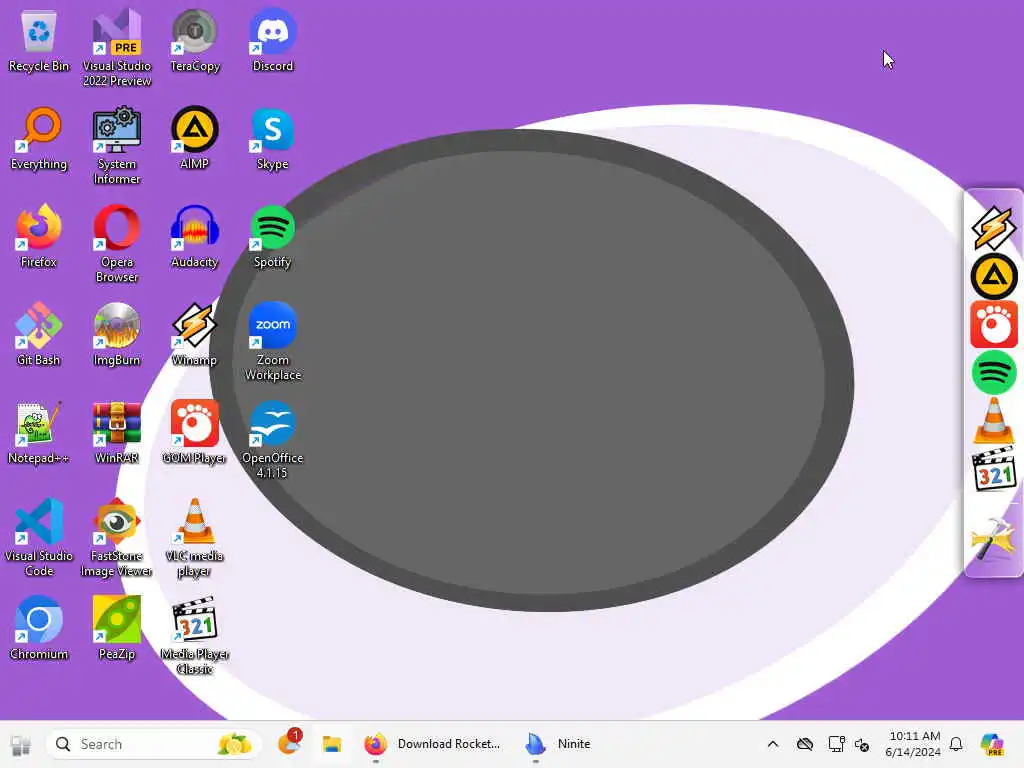Select the labeled GOM Player desktop shortcut
Screen dimensions: 1024x768
coord(195,432)
